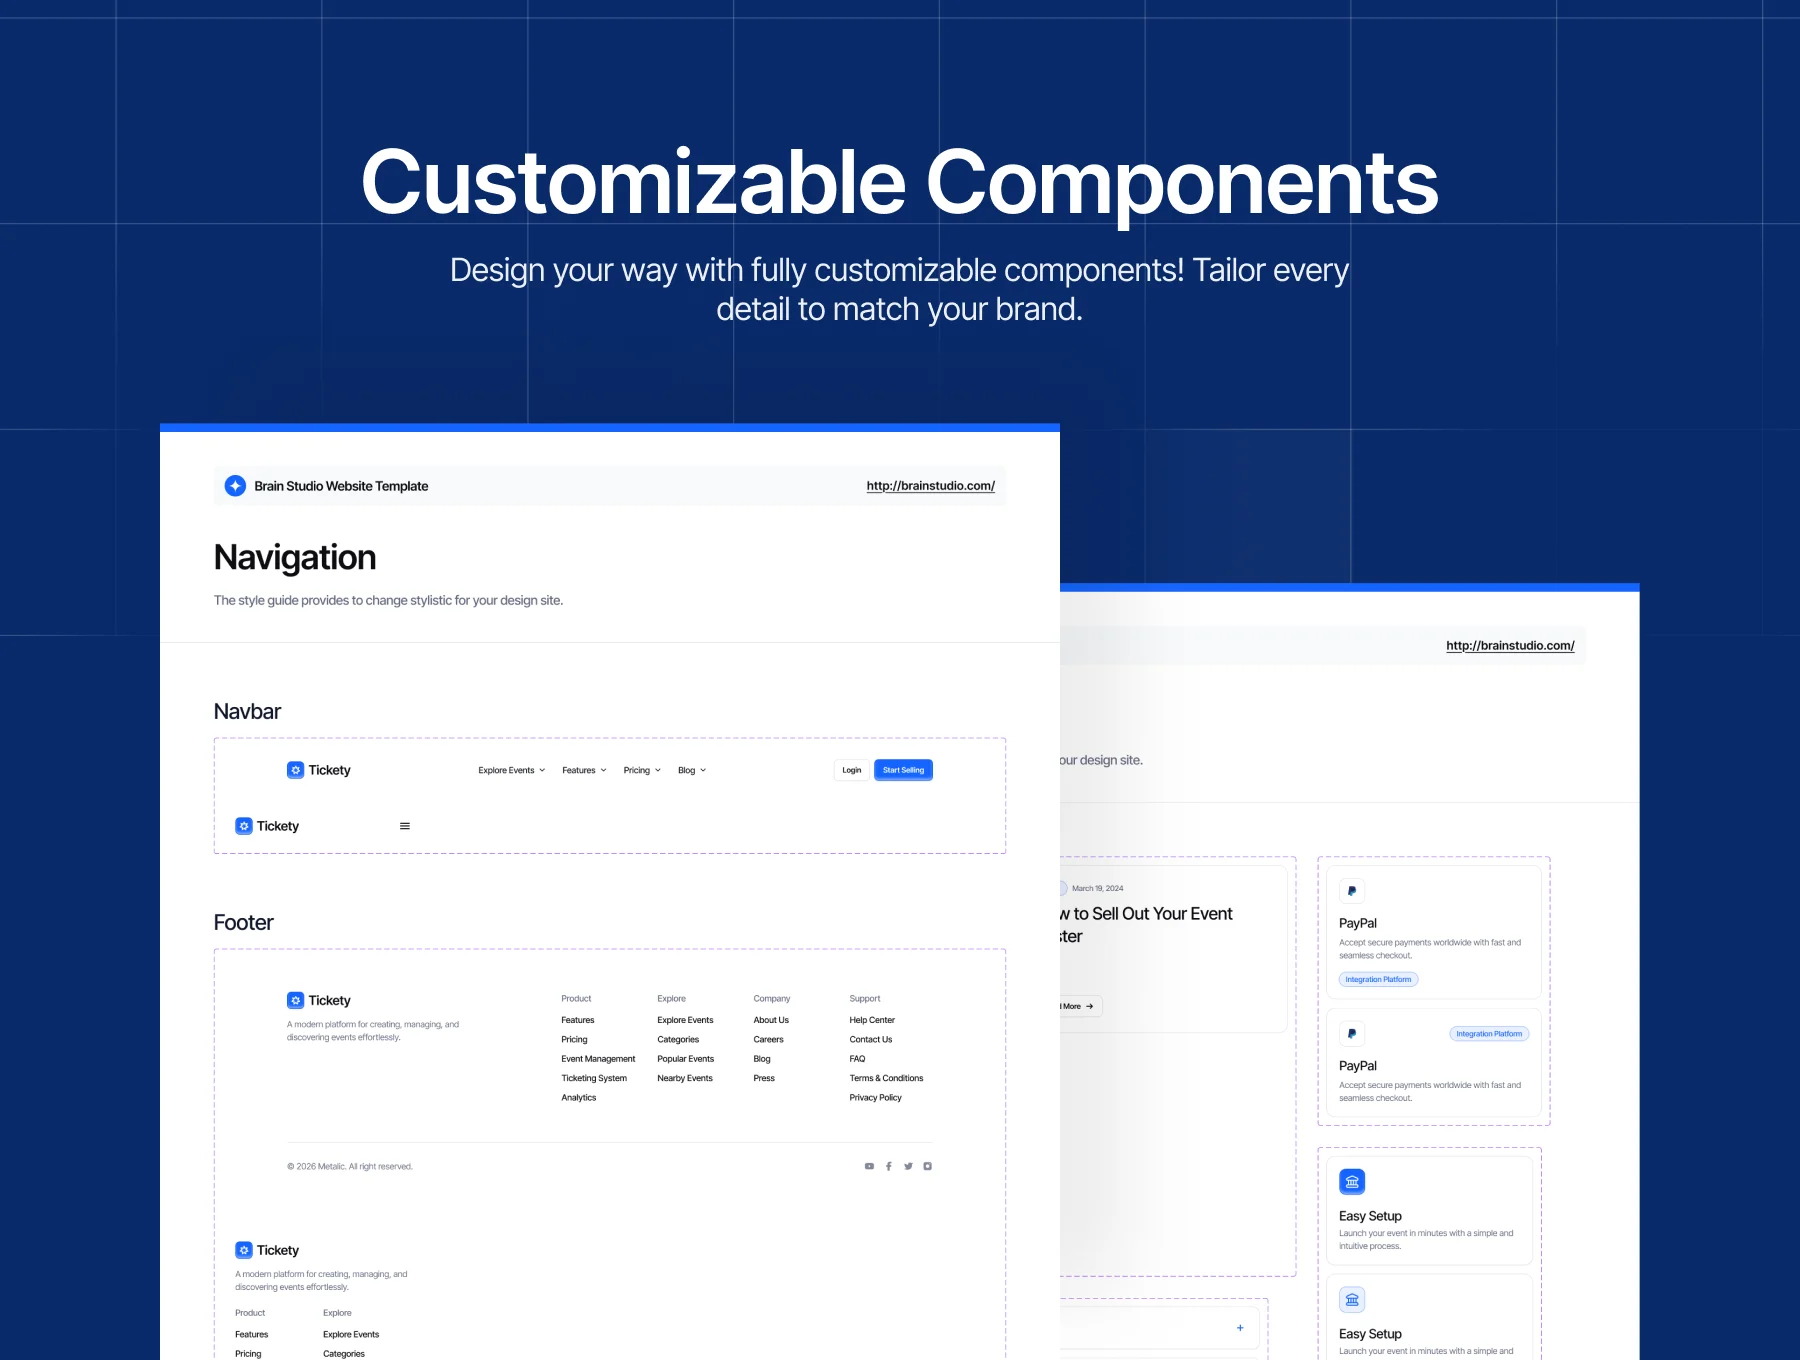Click the More arrow button on the blog card
1800x1360 pixels.
(x=1080, y=1006)
